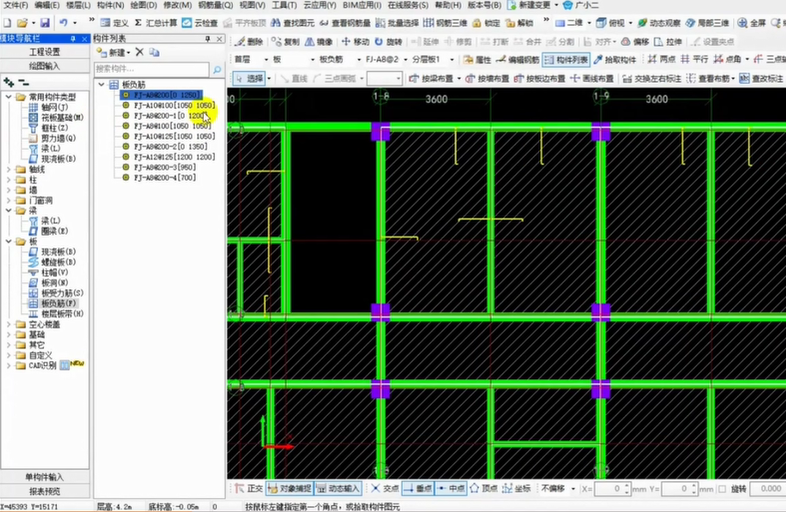Click inside the 搜索构件 search field
The height and width of the screenshot is (512, 786).
[x=151, y=69]
